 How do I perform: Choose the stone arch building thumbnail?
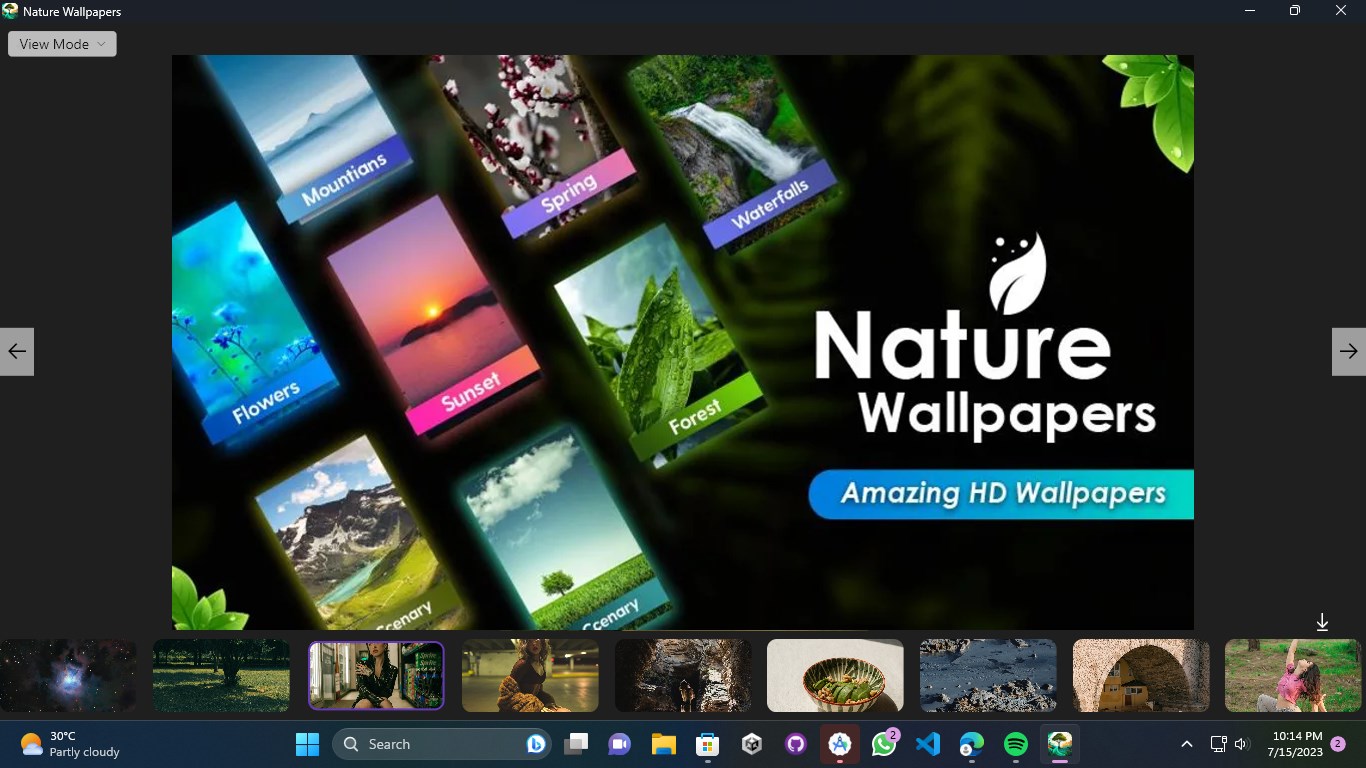tap(1141, 676)
